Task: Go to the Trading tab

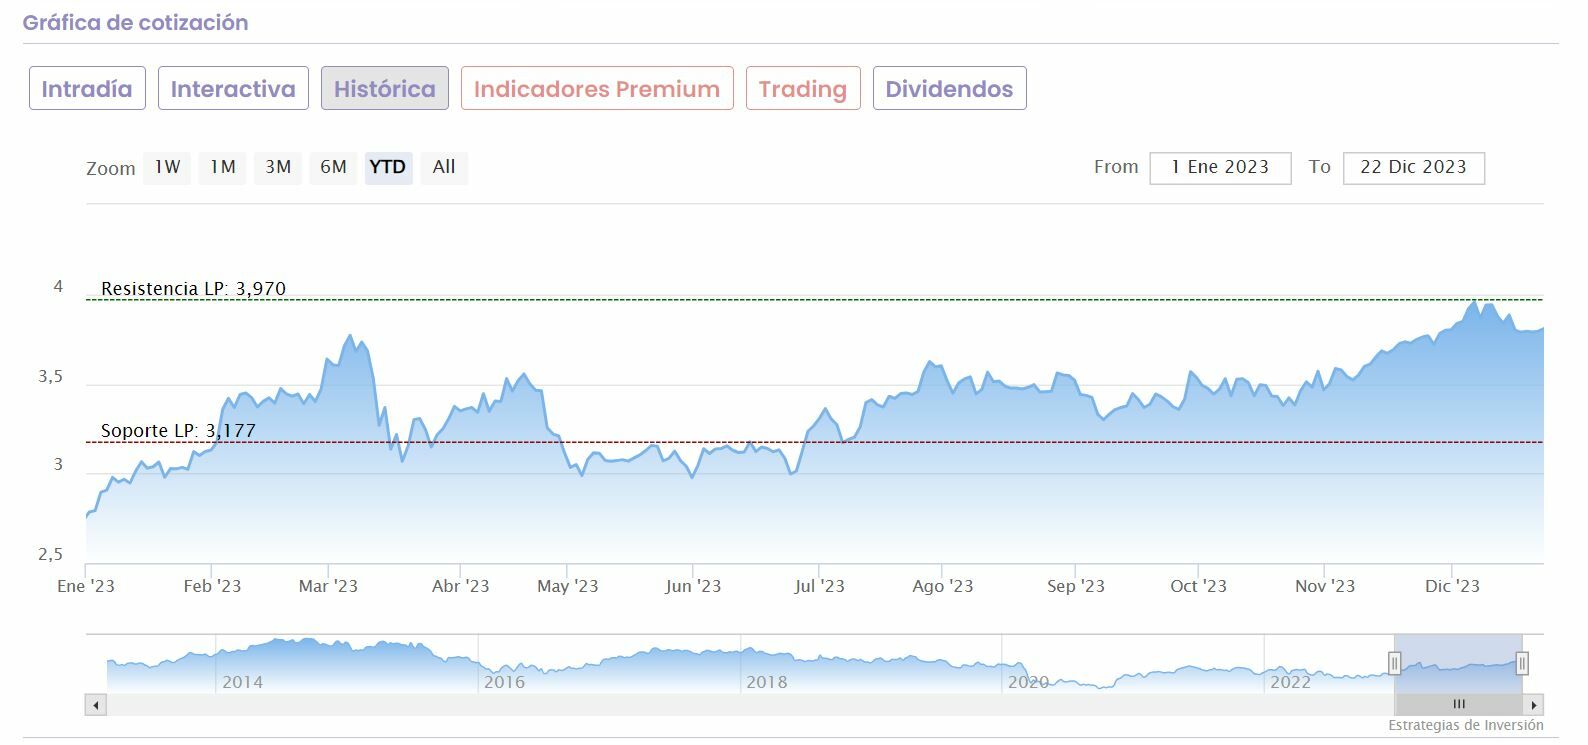Action: coord(803,89)
